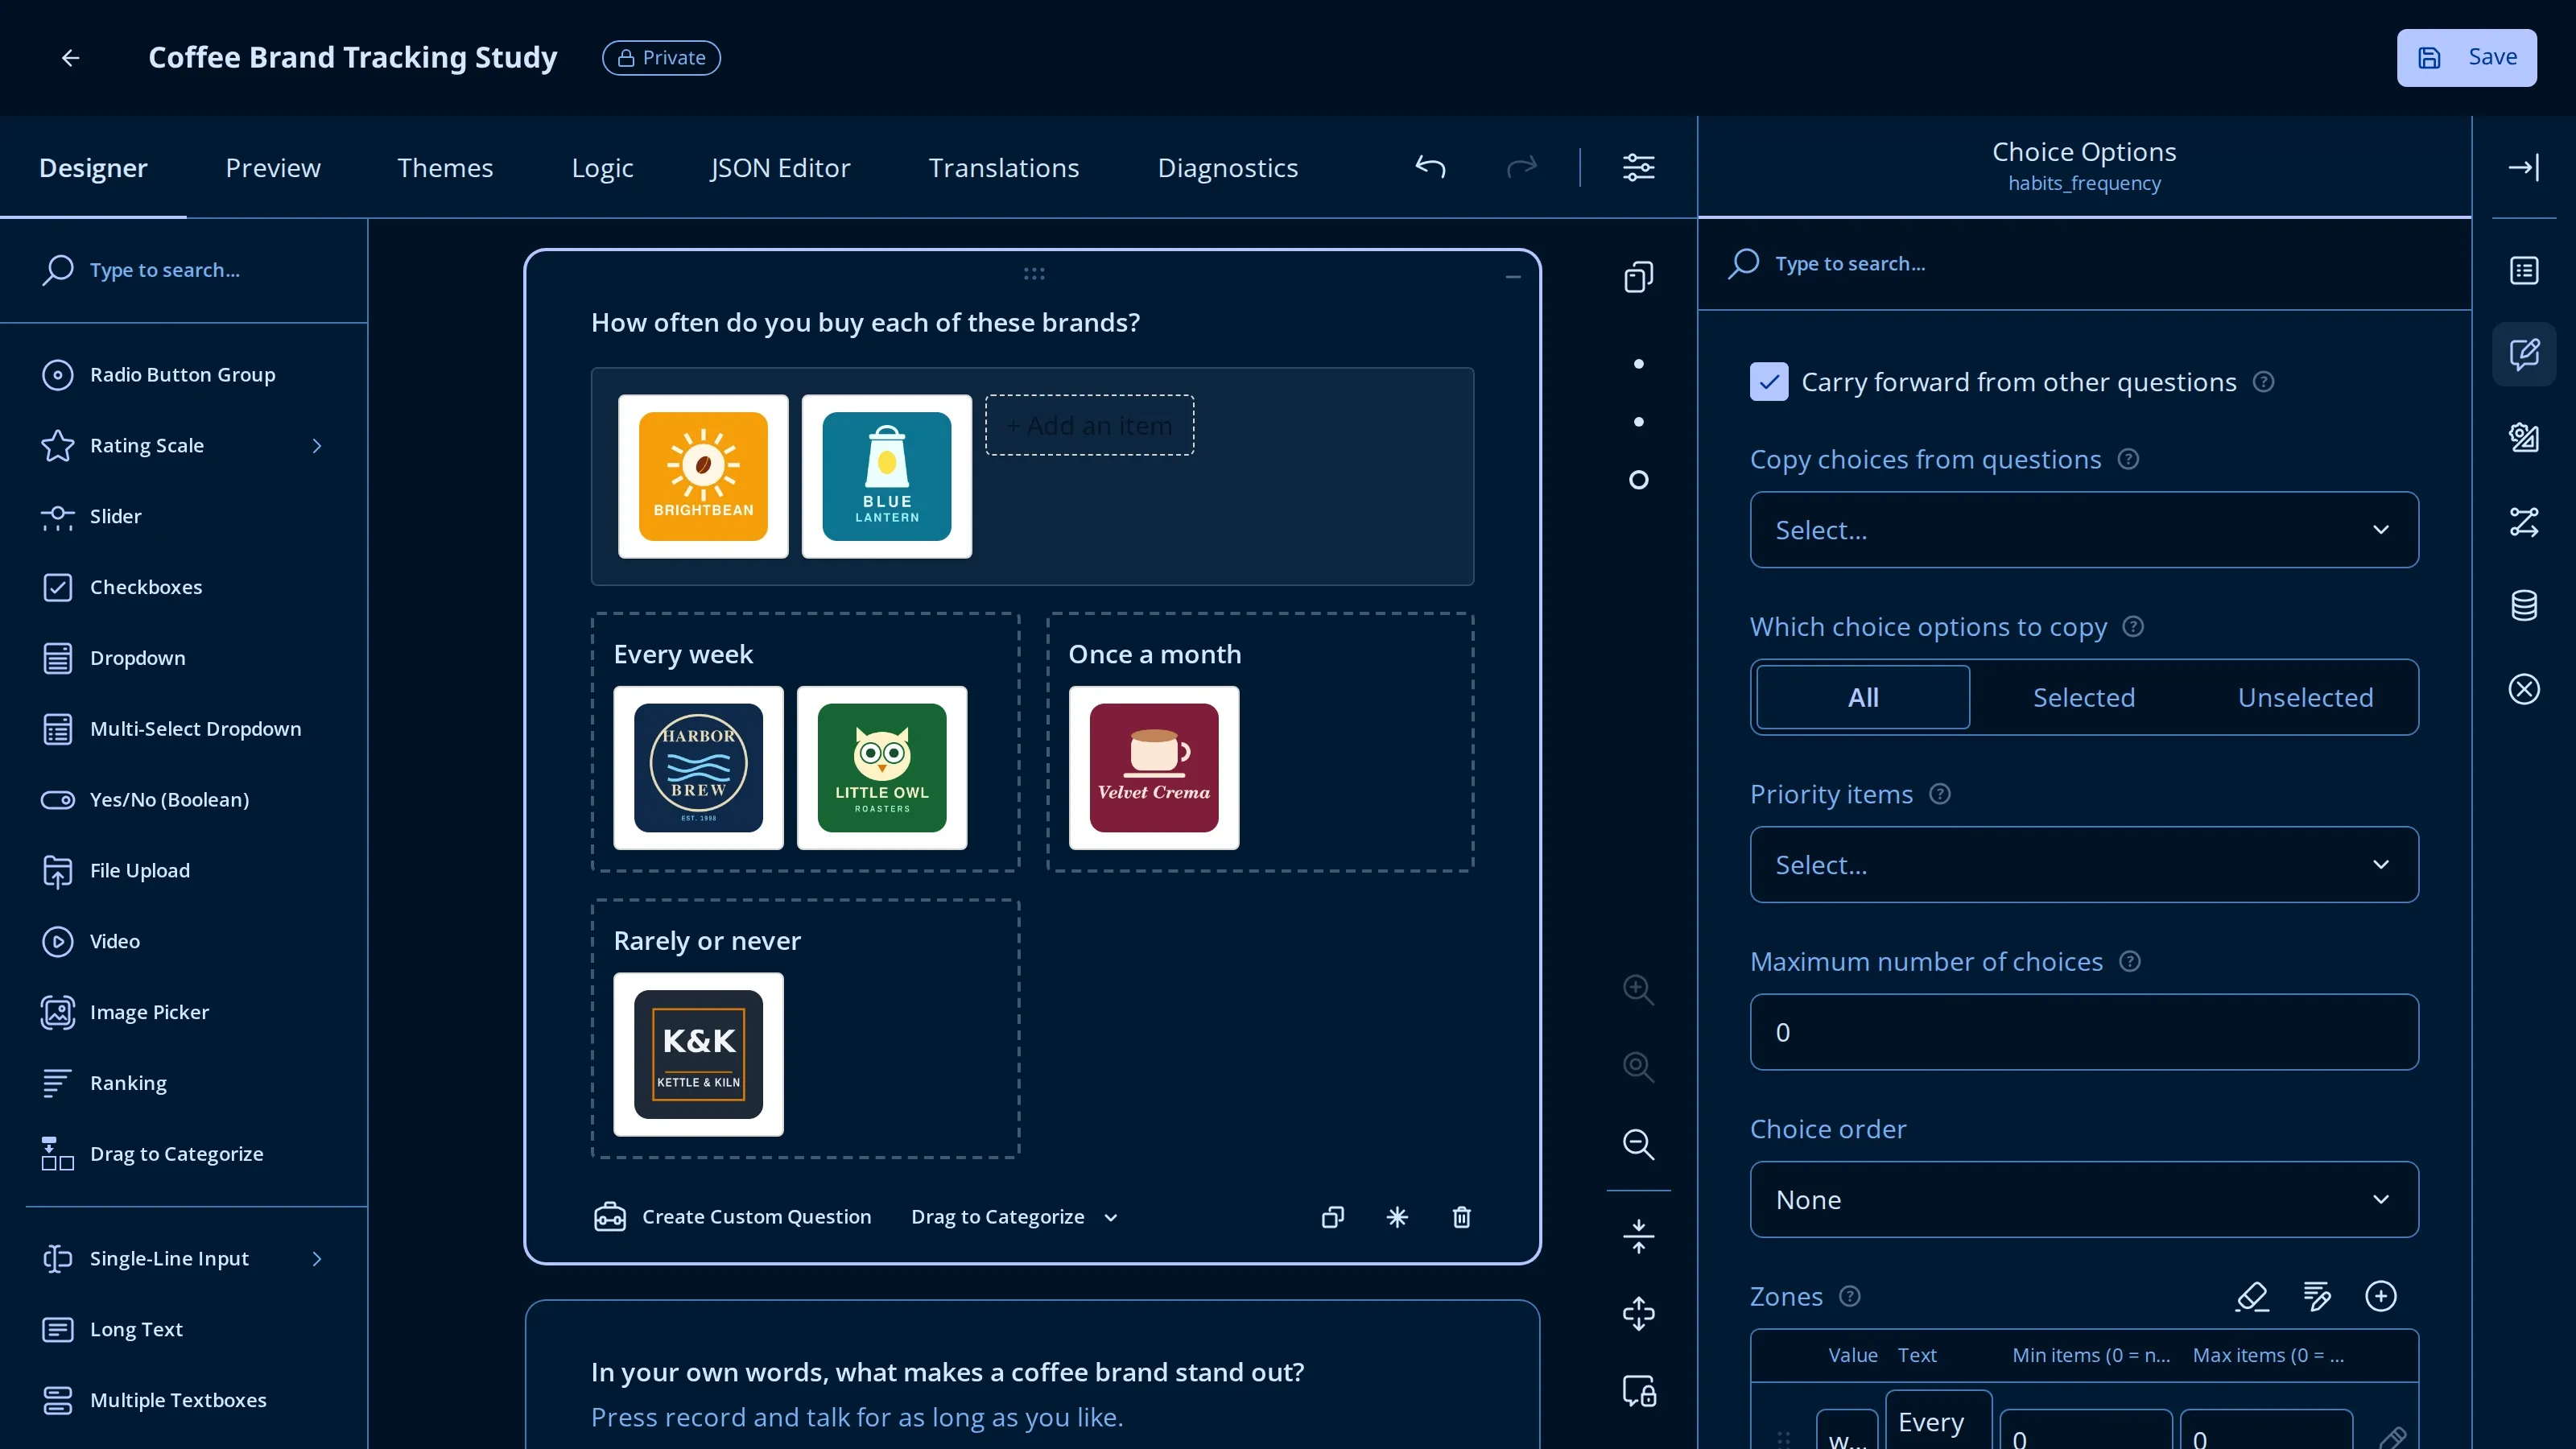Click the Add an item placeholder
Screen dimensions: 2576x1449
pos(1089,425)
